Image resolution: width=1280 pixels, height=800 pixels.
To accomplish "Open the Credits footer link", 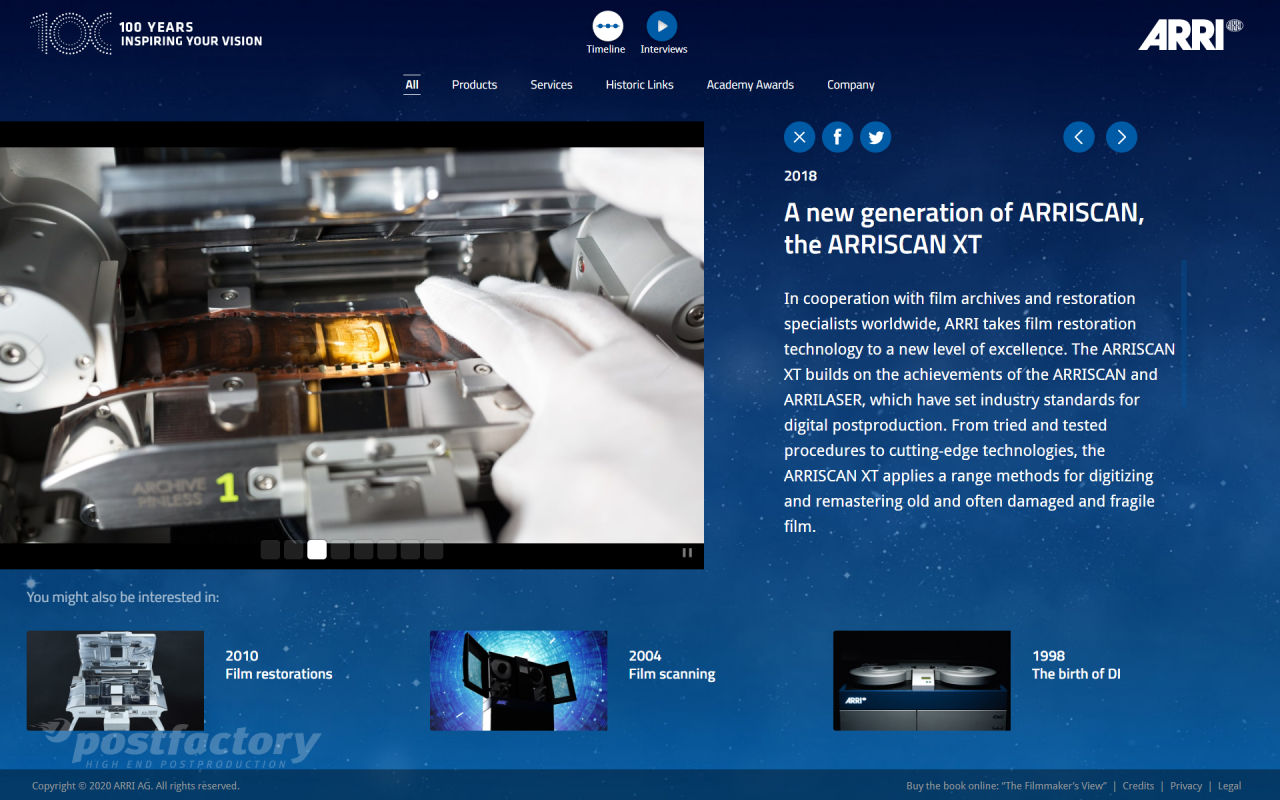I will pyautogui.click(x=1138, y=786).
